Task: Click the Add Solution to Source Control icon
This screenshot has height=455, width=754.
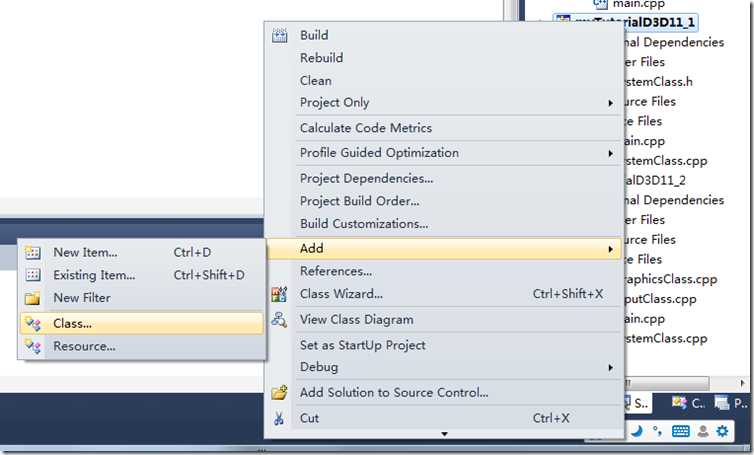Action: pos(279,392)
